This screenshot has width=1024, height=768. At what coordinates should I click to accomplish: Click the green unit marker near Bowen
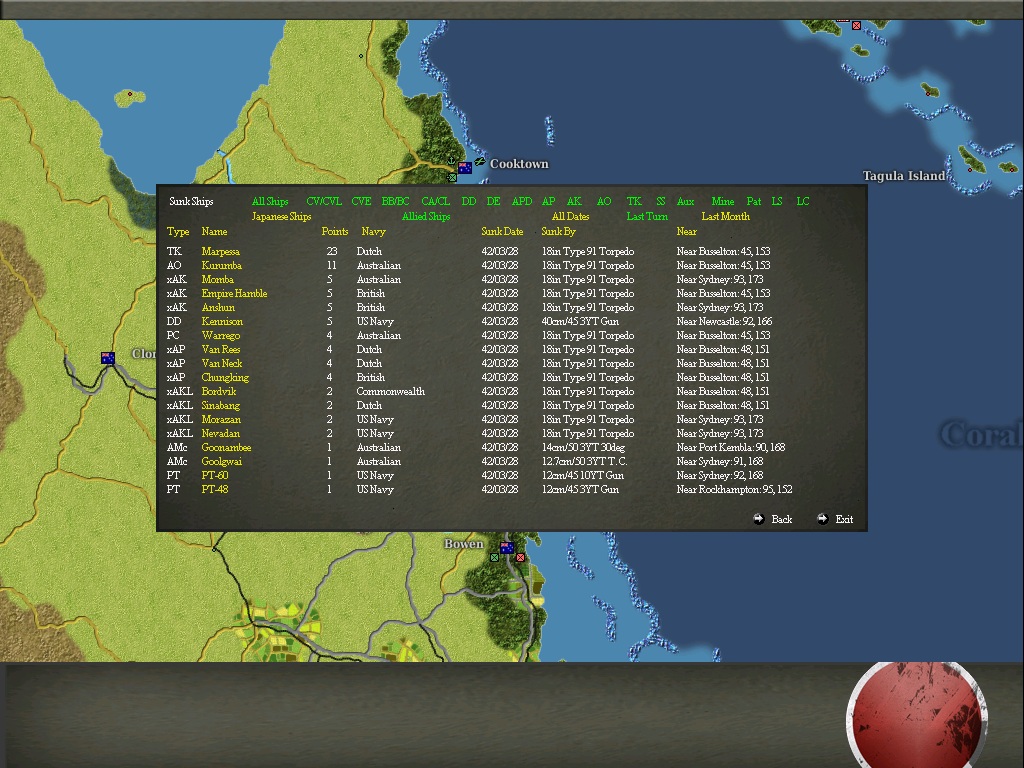pos(494,558)
